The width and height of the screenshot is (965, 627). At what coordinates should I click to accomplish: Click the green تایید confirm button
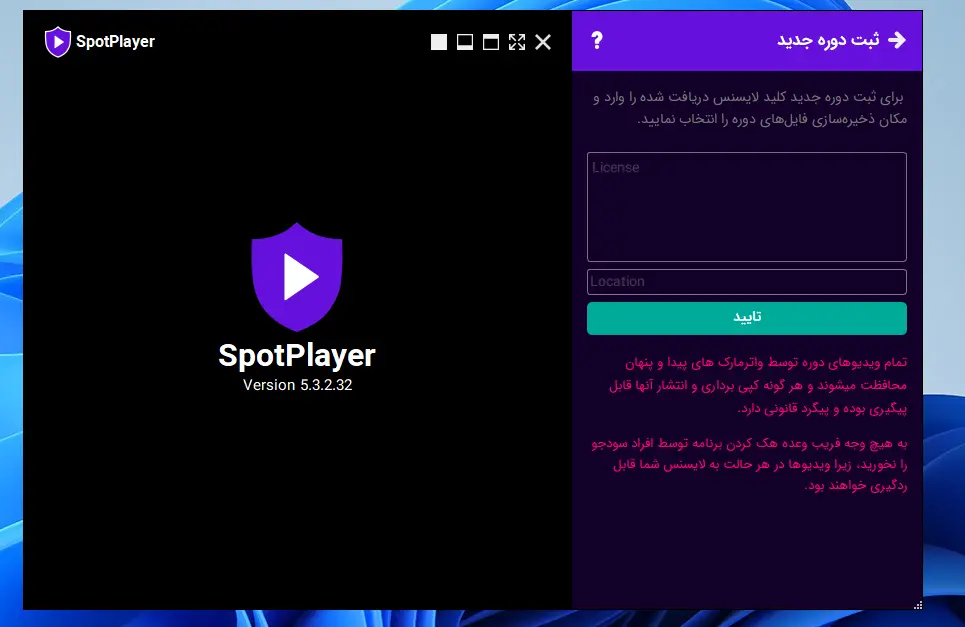(747, 318)
